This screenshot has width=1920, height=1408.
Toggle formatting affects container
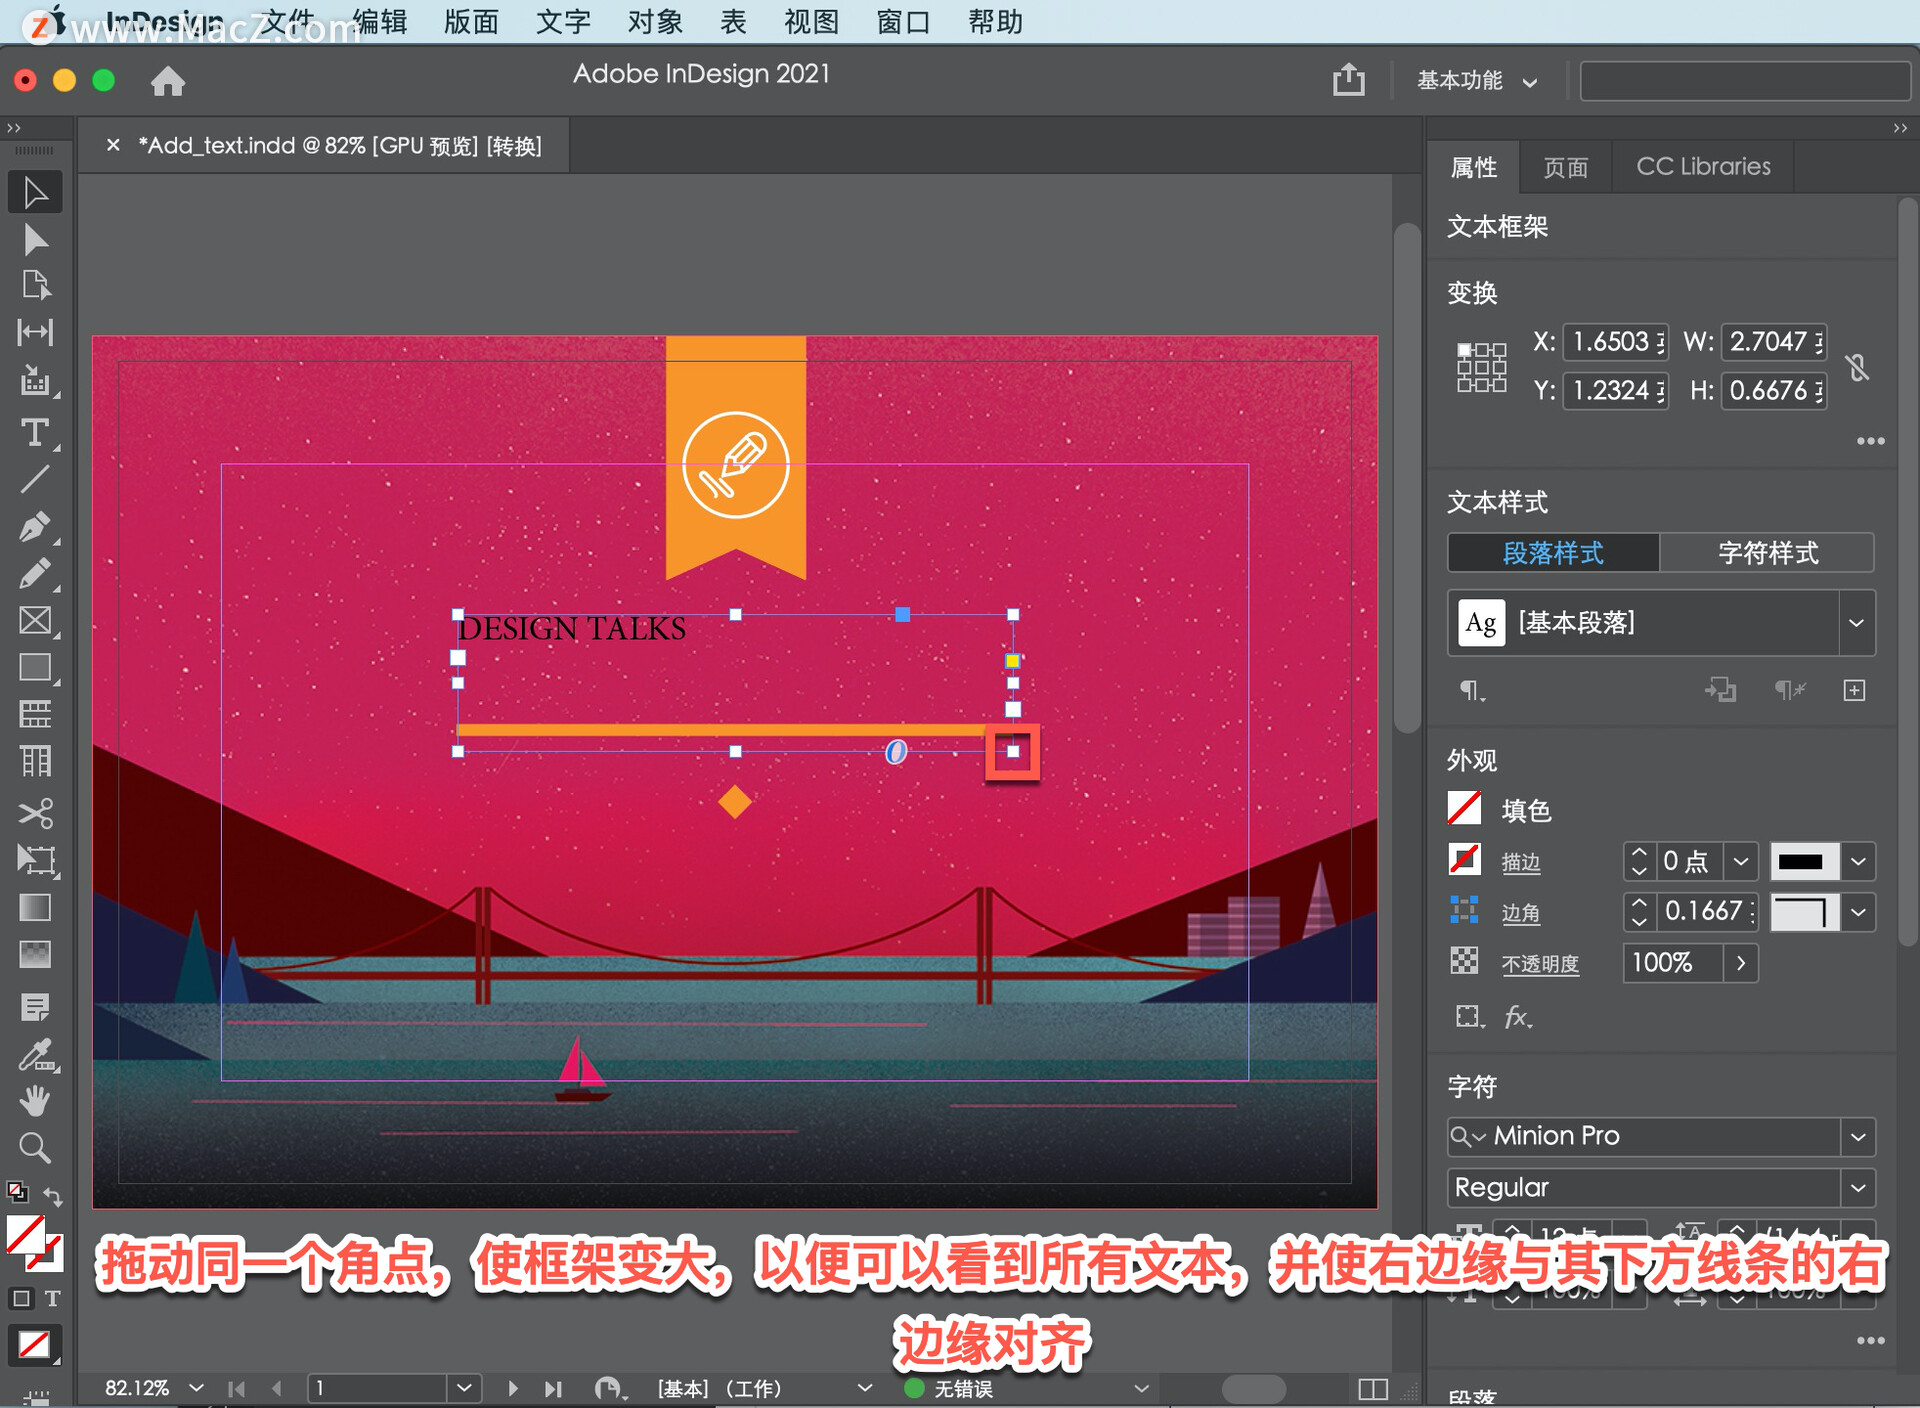tap(21, 1298)
